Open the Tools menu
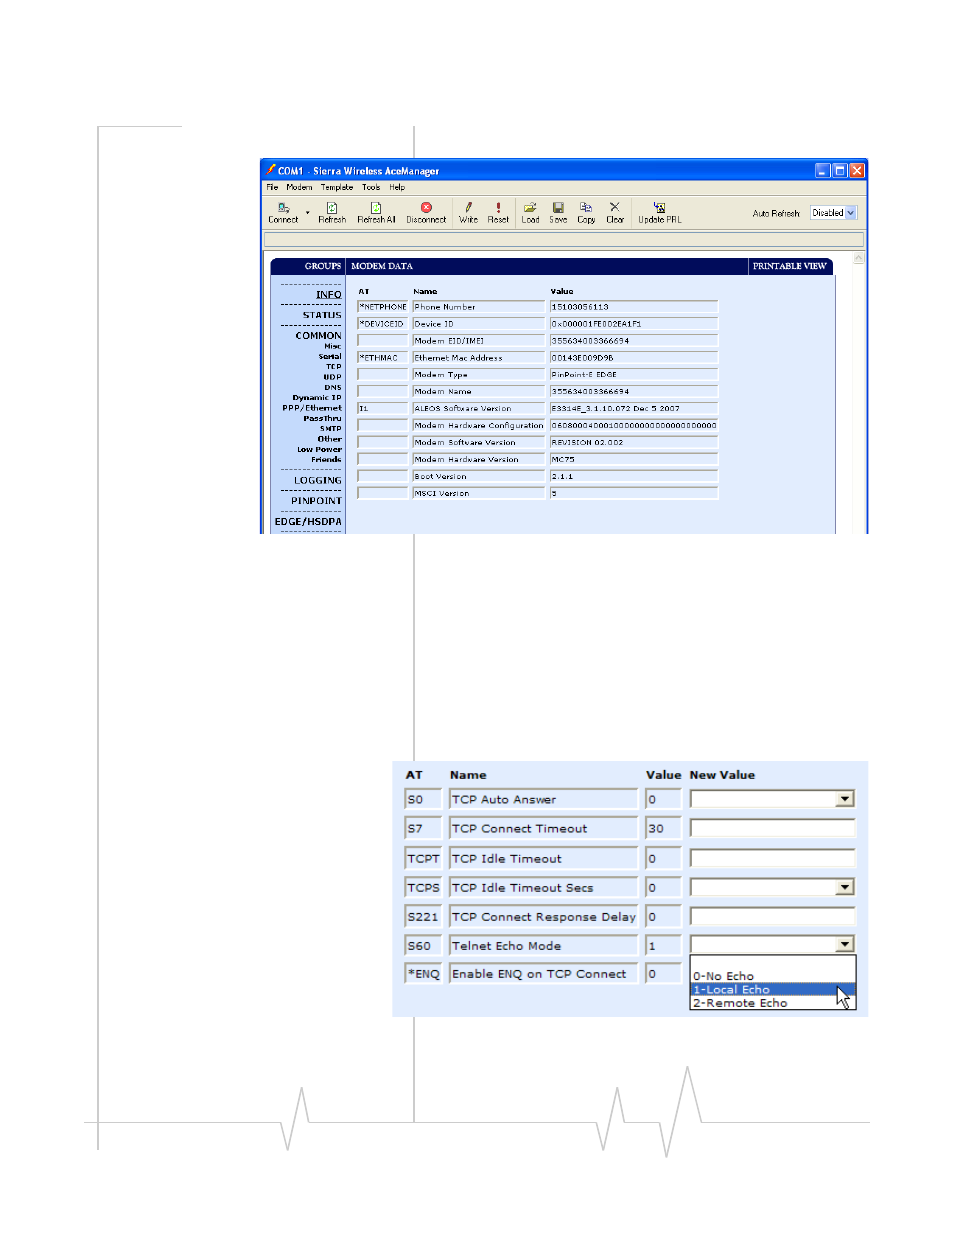954x1235 pixels. coord(371,187)
